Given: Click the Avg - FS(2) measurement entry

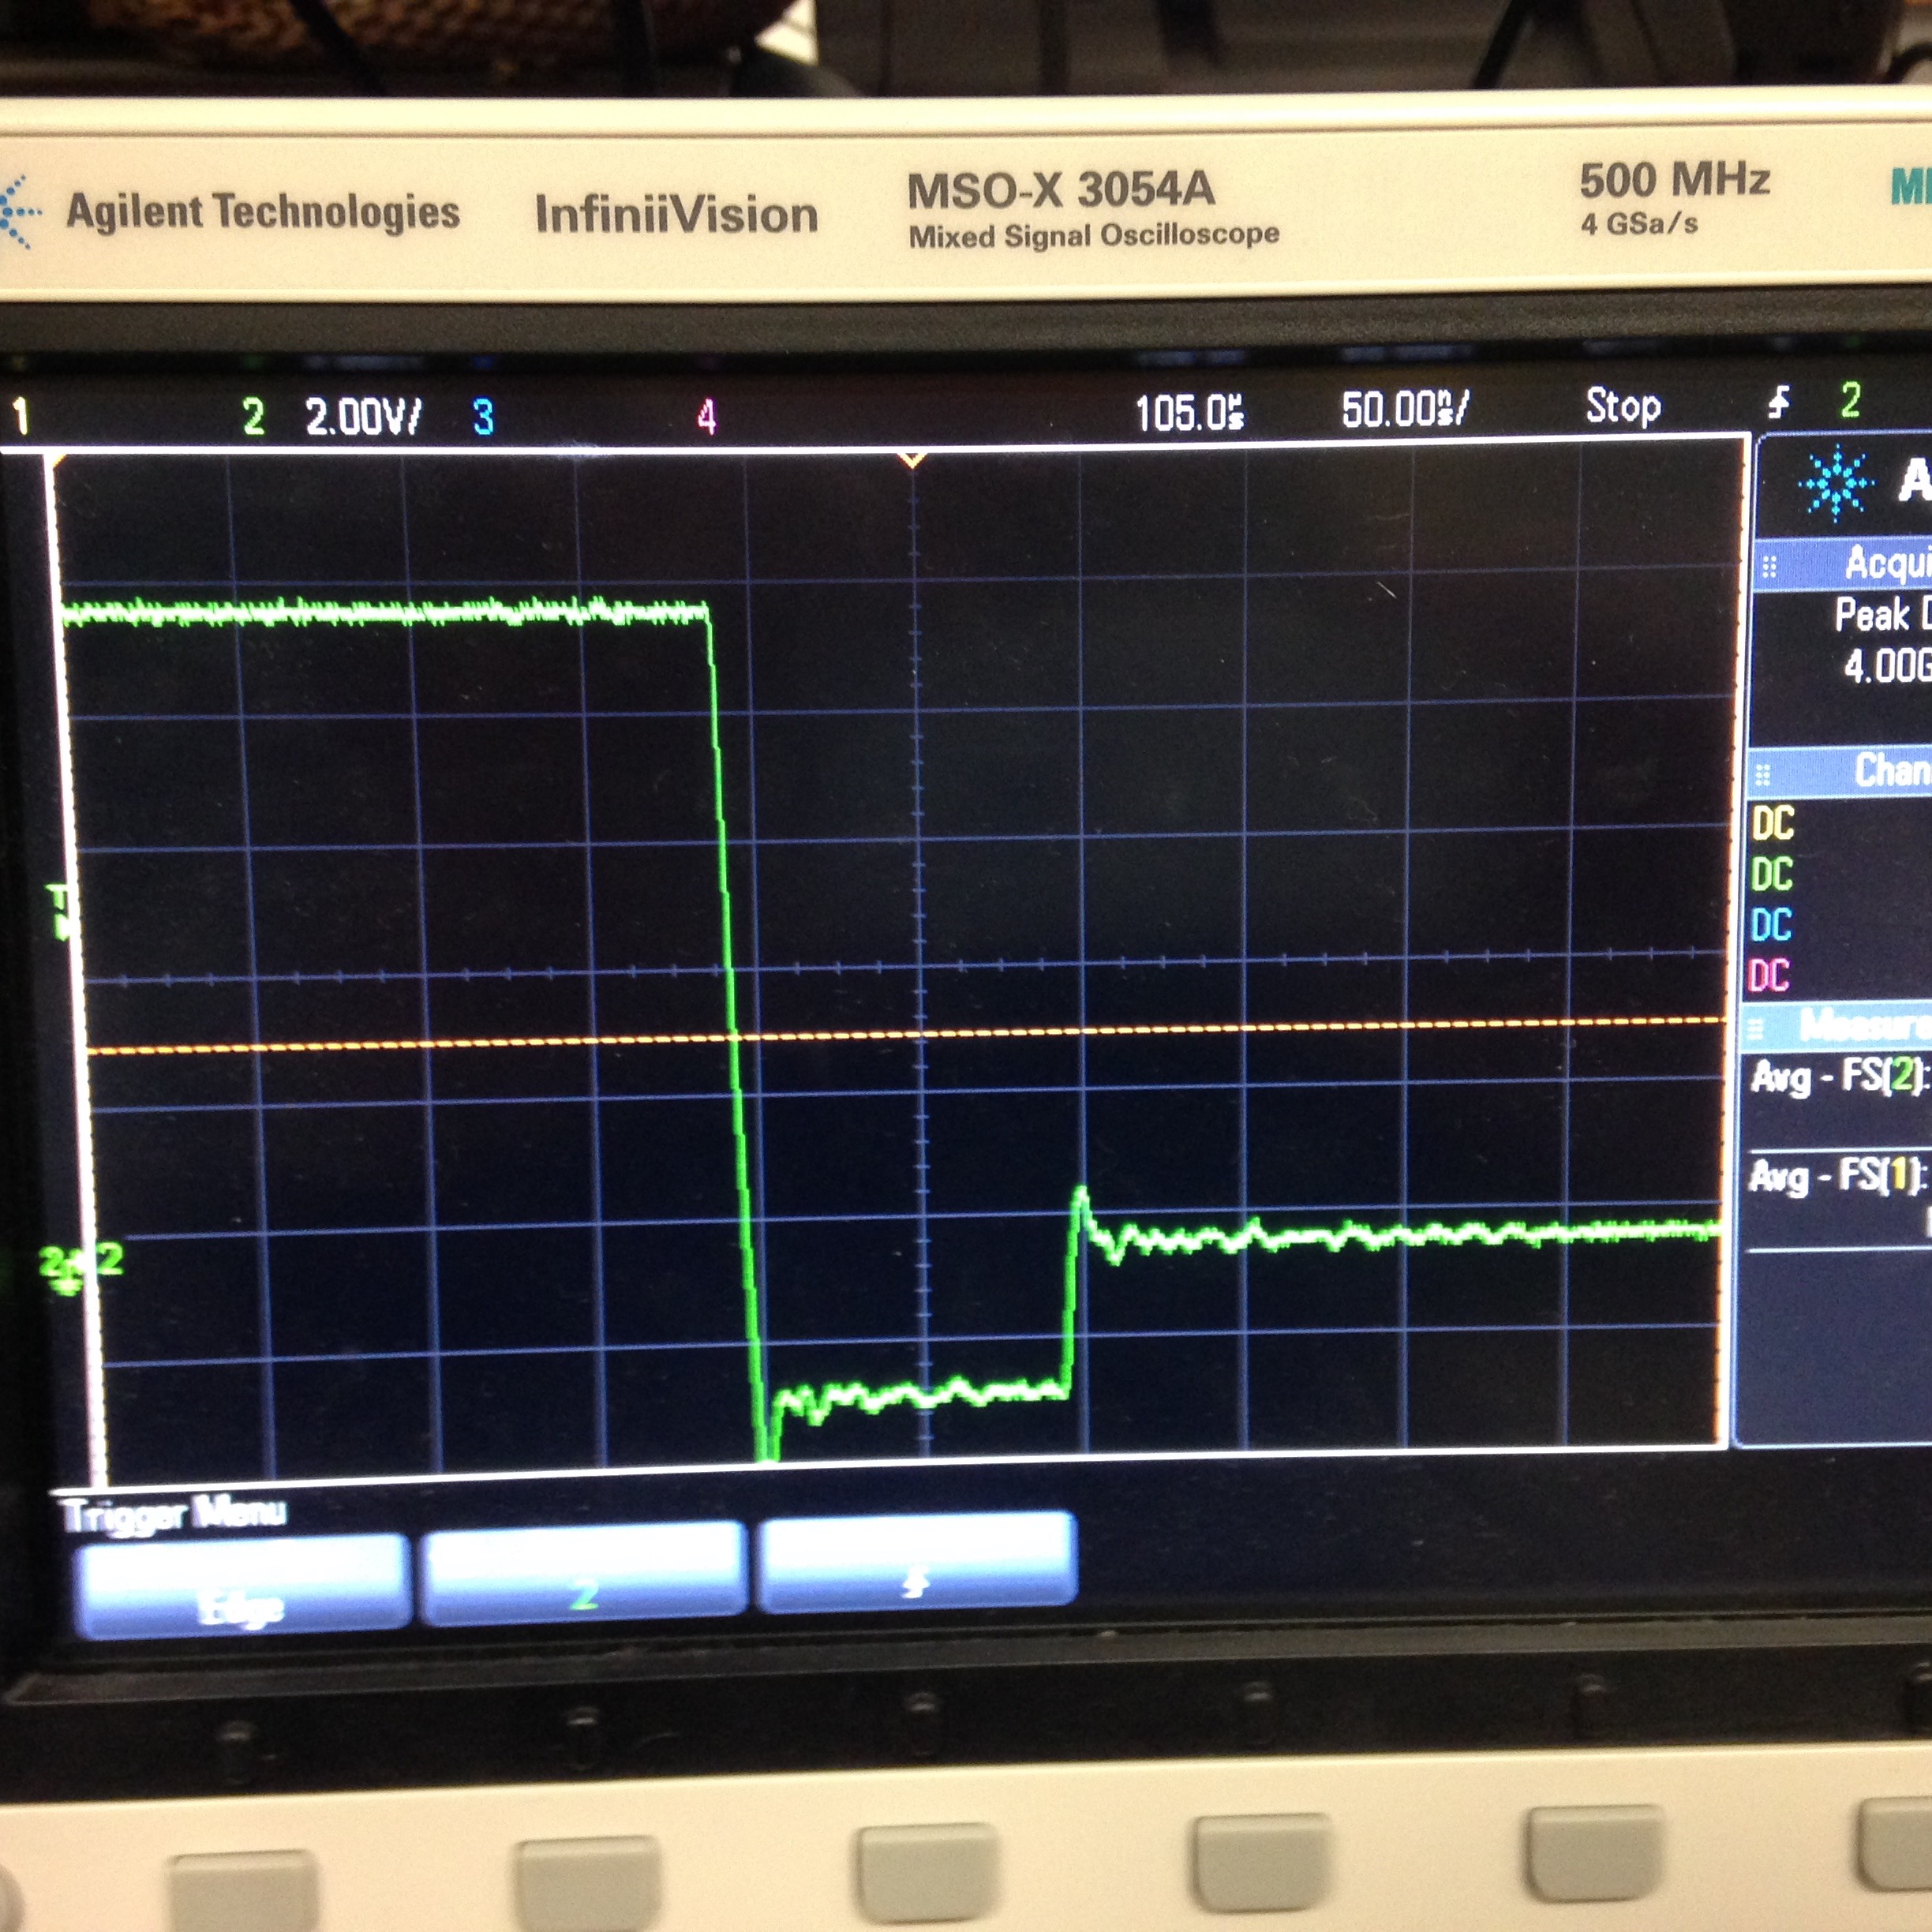Looking at the screenshot, I should tap(1837, 1077).
